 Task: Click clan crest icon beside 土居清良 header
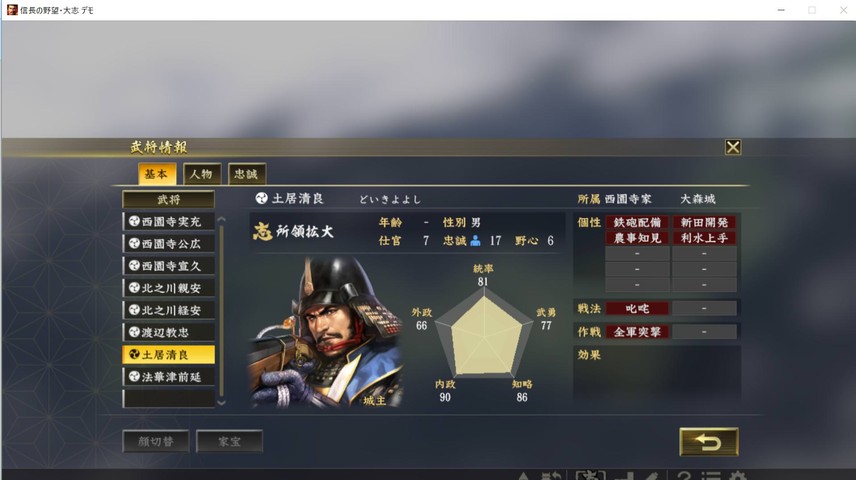(x=261, y=198)
